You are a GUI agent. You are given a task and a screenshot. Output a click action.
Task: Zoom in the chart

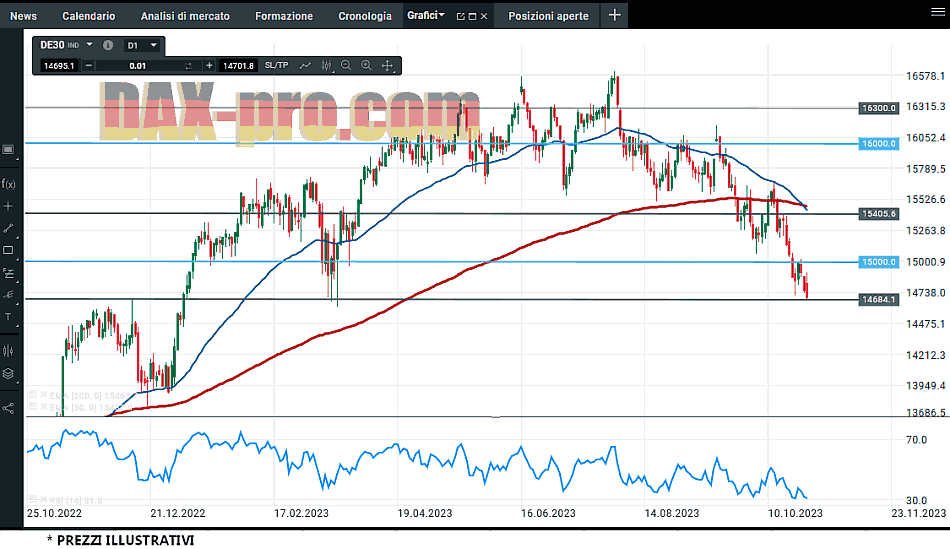pyautogui.click(x=366, y=65)
